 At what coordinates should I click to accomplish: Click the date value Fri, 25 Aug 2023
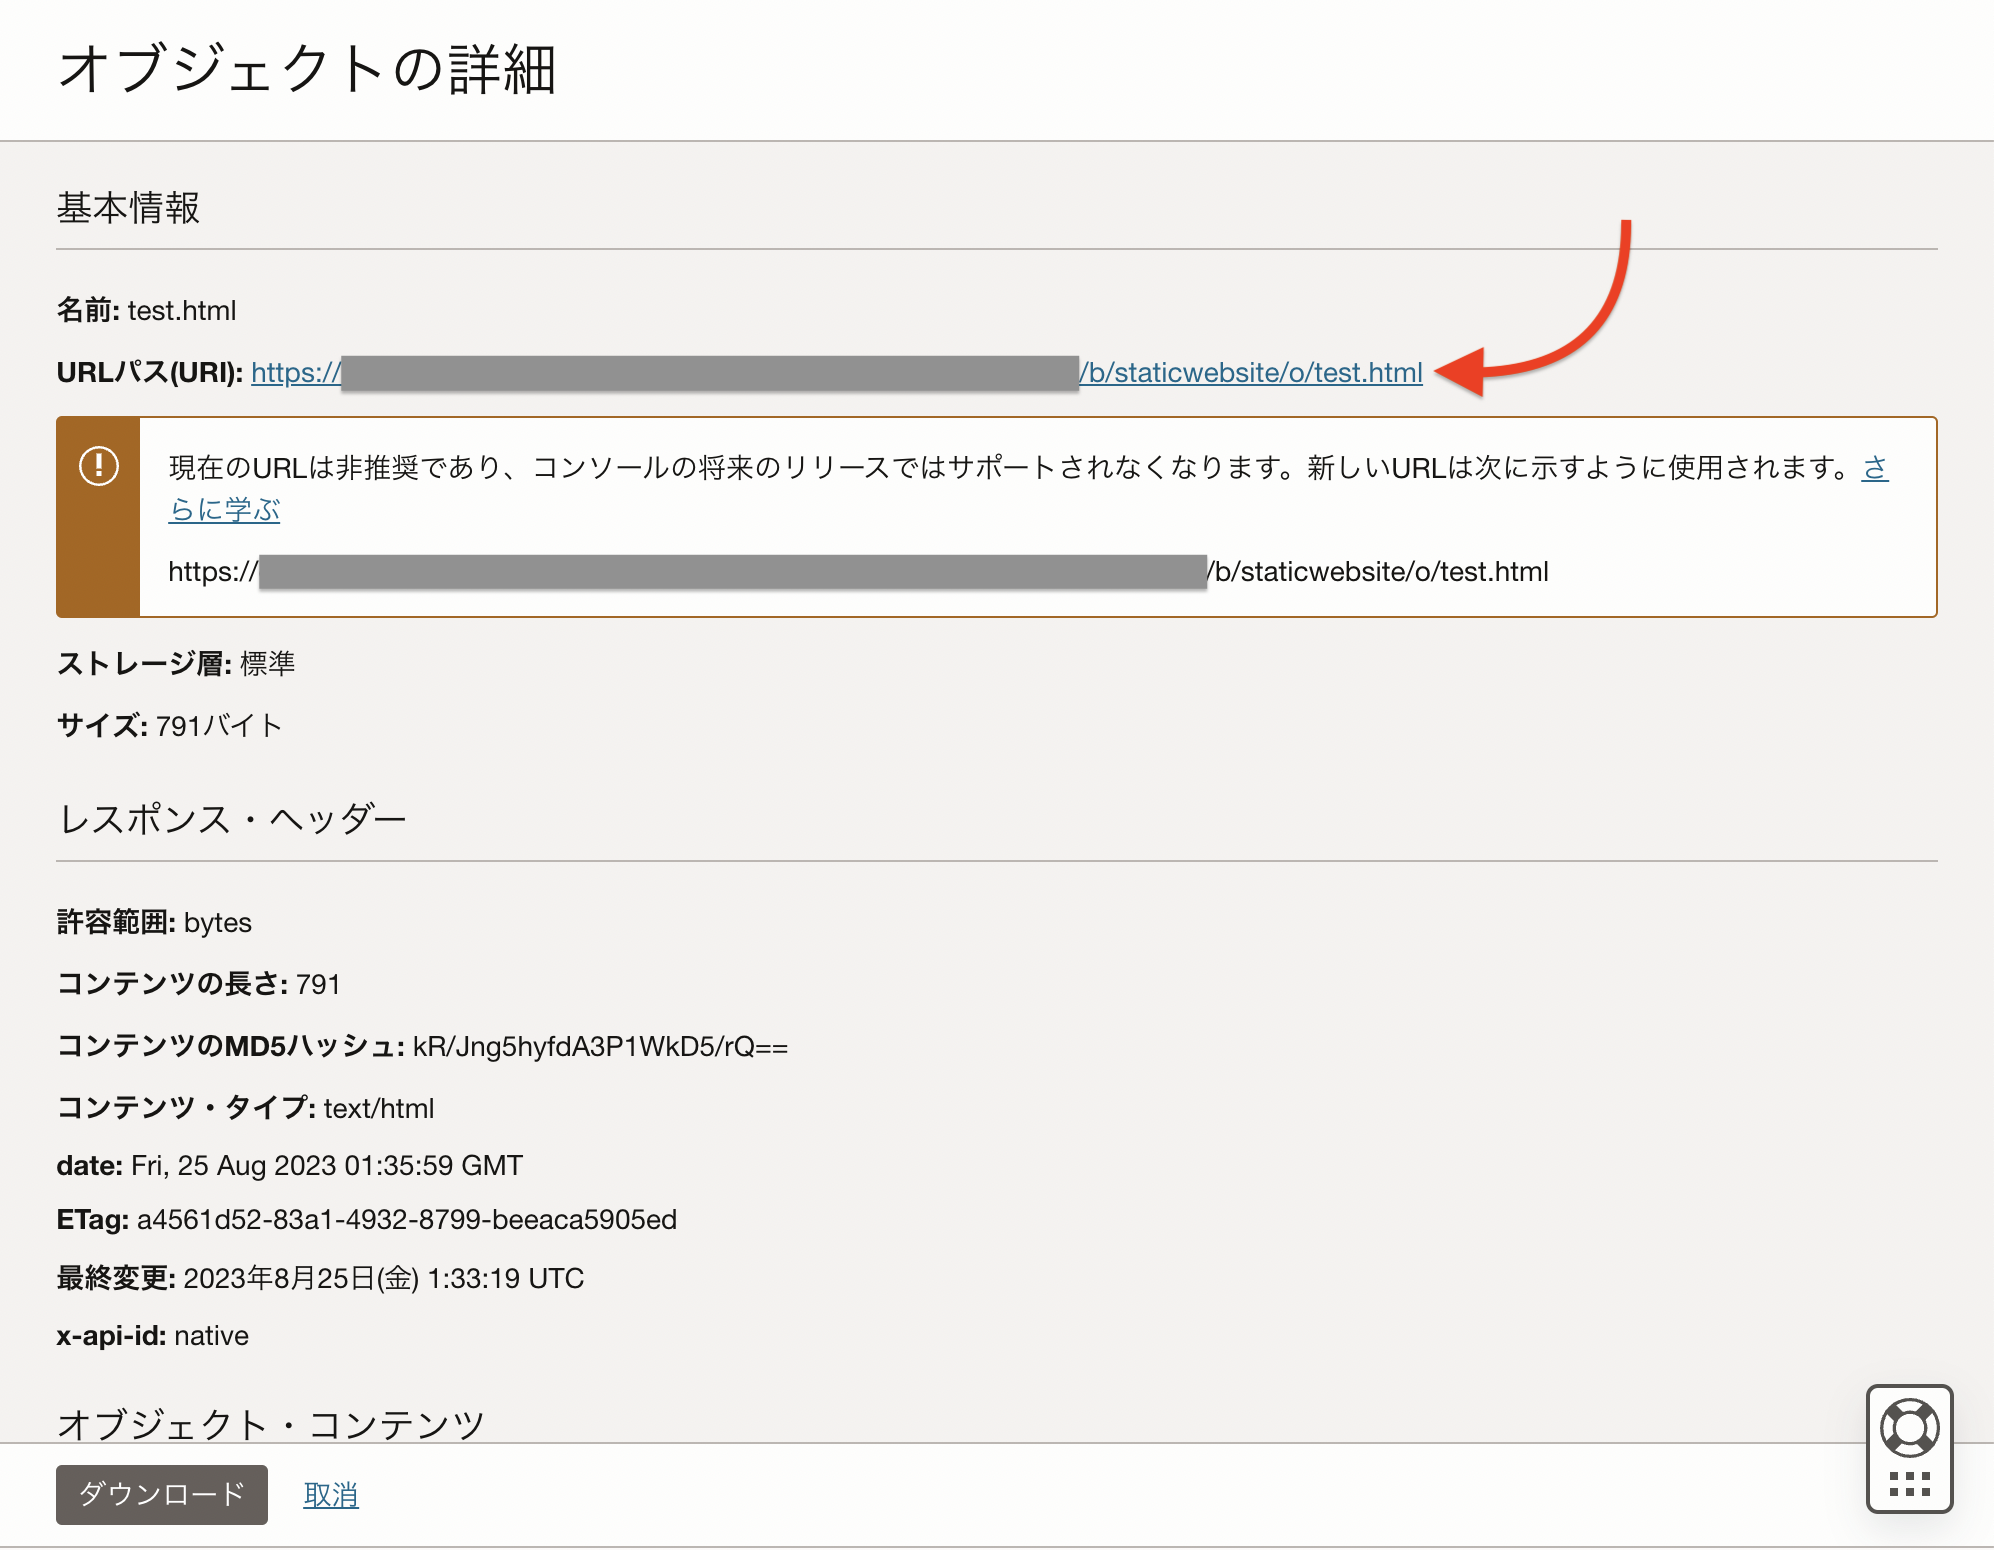(x=327, y=1166)
